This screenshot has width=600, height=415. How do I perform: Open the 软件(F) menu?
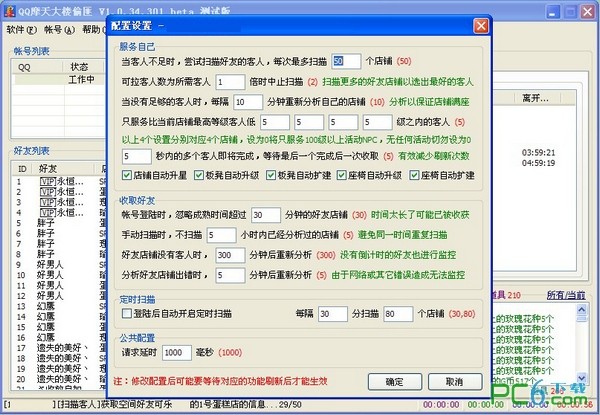click(x=21, y=30)
